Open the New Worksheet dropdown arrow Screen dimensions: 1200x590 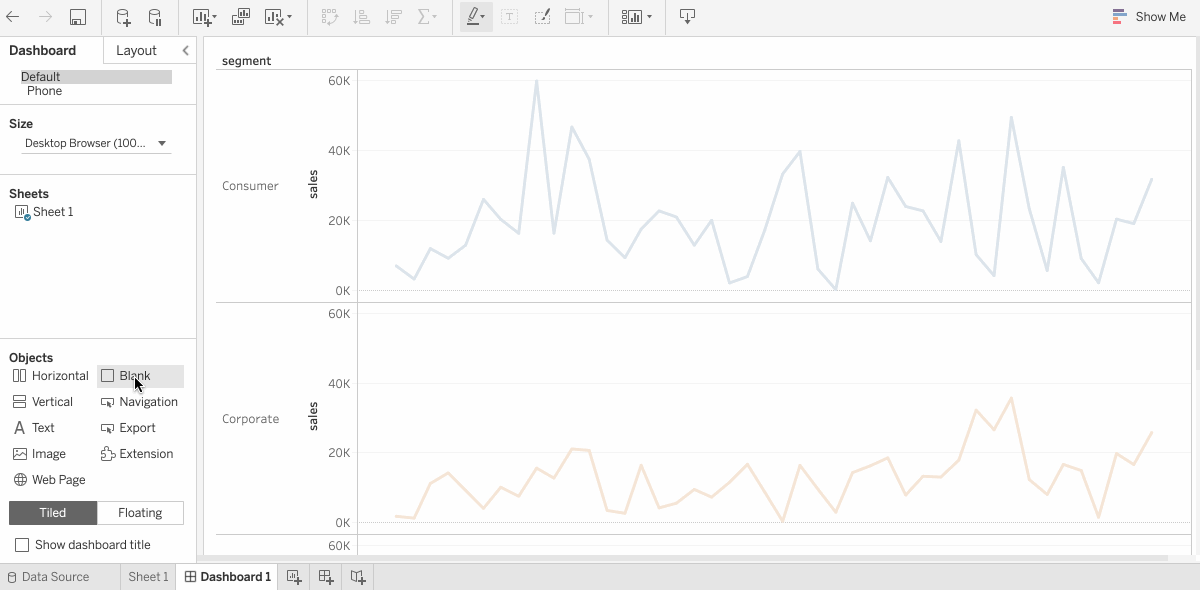tap(214, 17)
